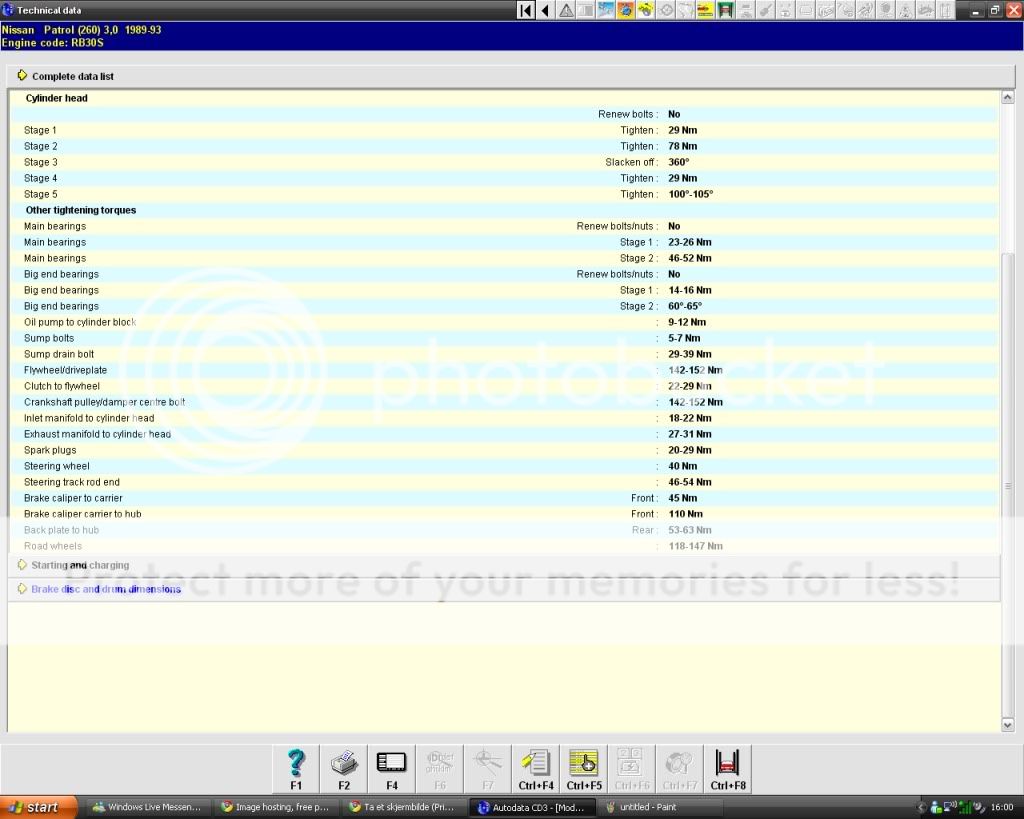Viewport: 1024px width, 819px height.
Task: Switch to Windows Live Messenger taskbar item
Action: tap(146, 807)
